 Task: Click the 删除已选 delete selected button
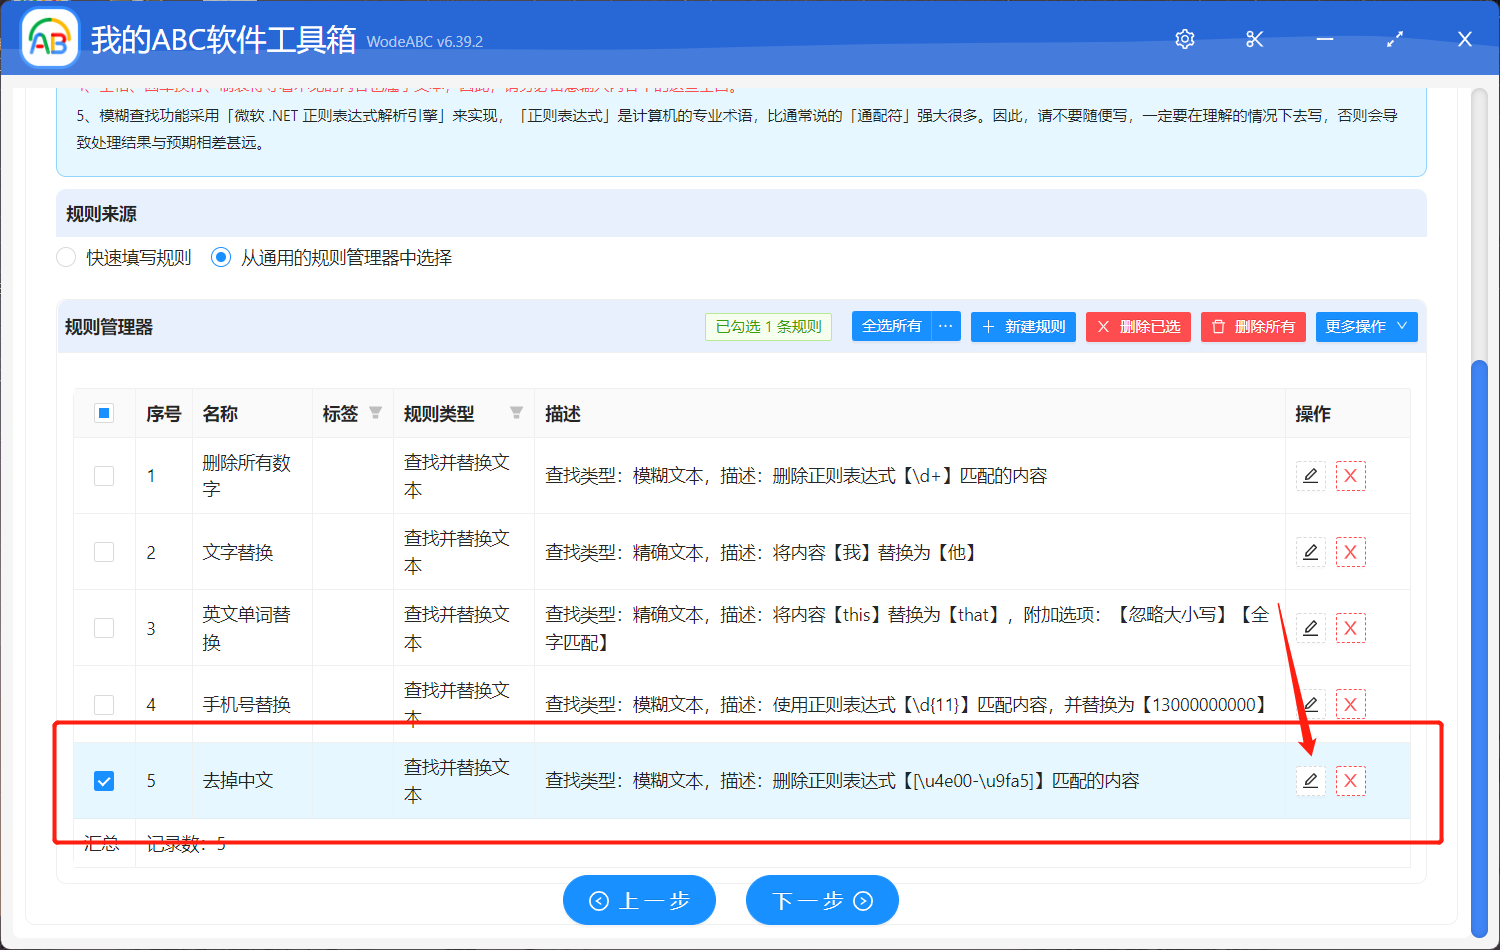click(1138, 326)
